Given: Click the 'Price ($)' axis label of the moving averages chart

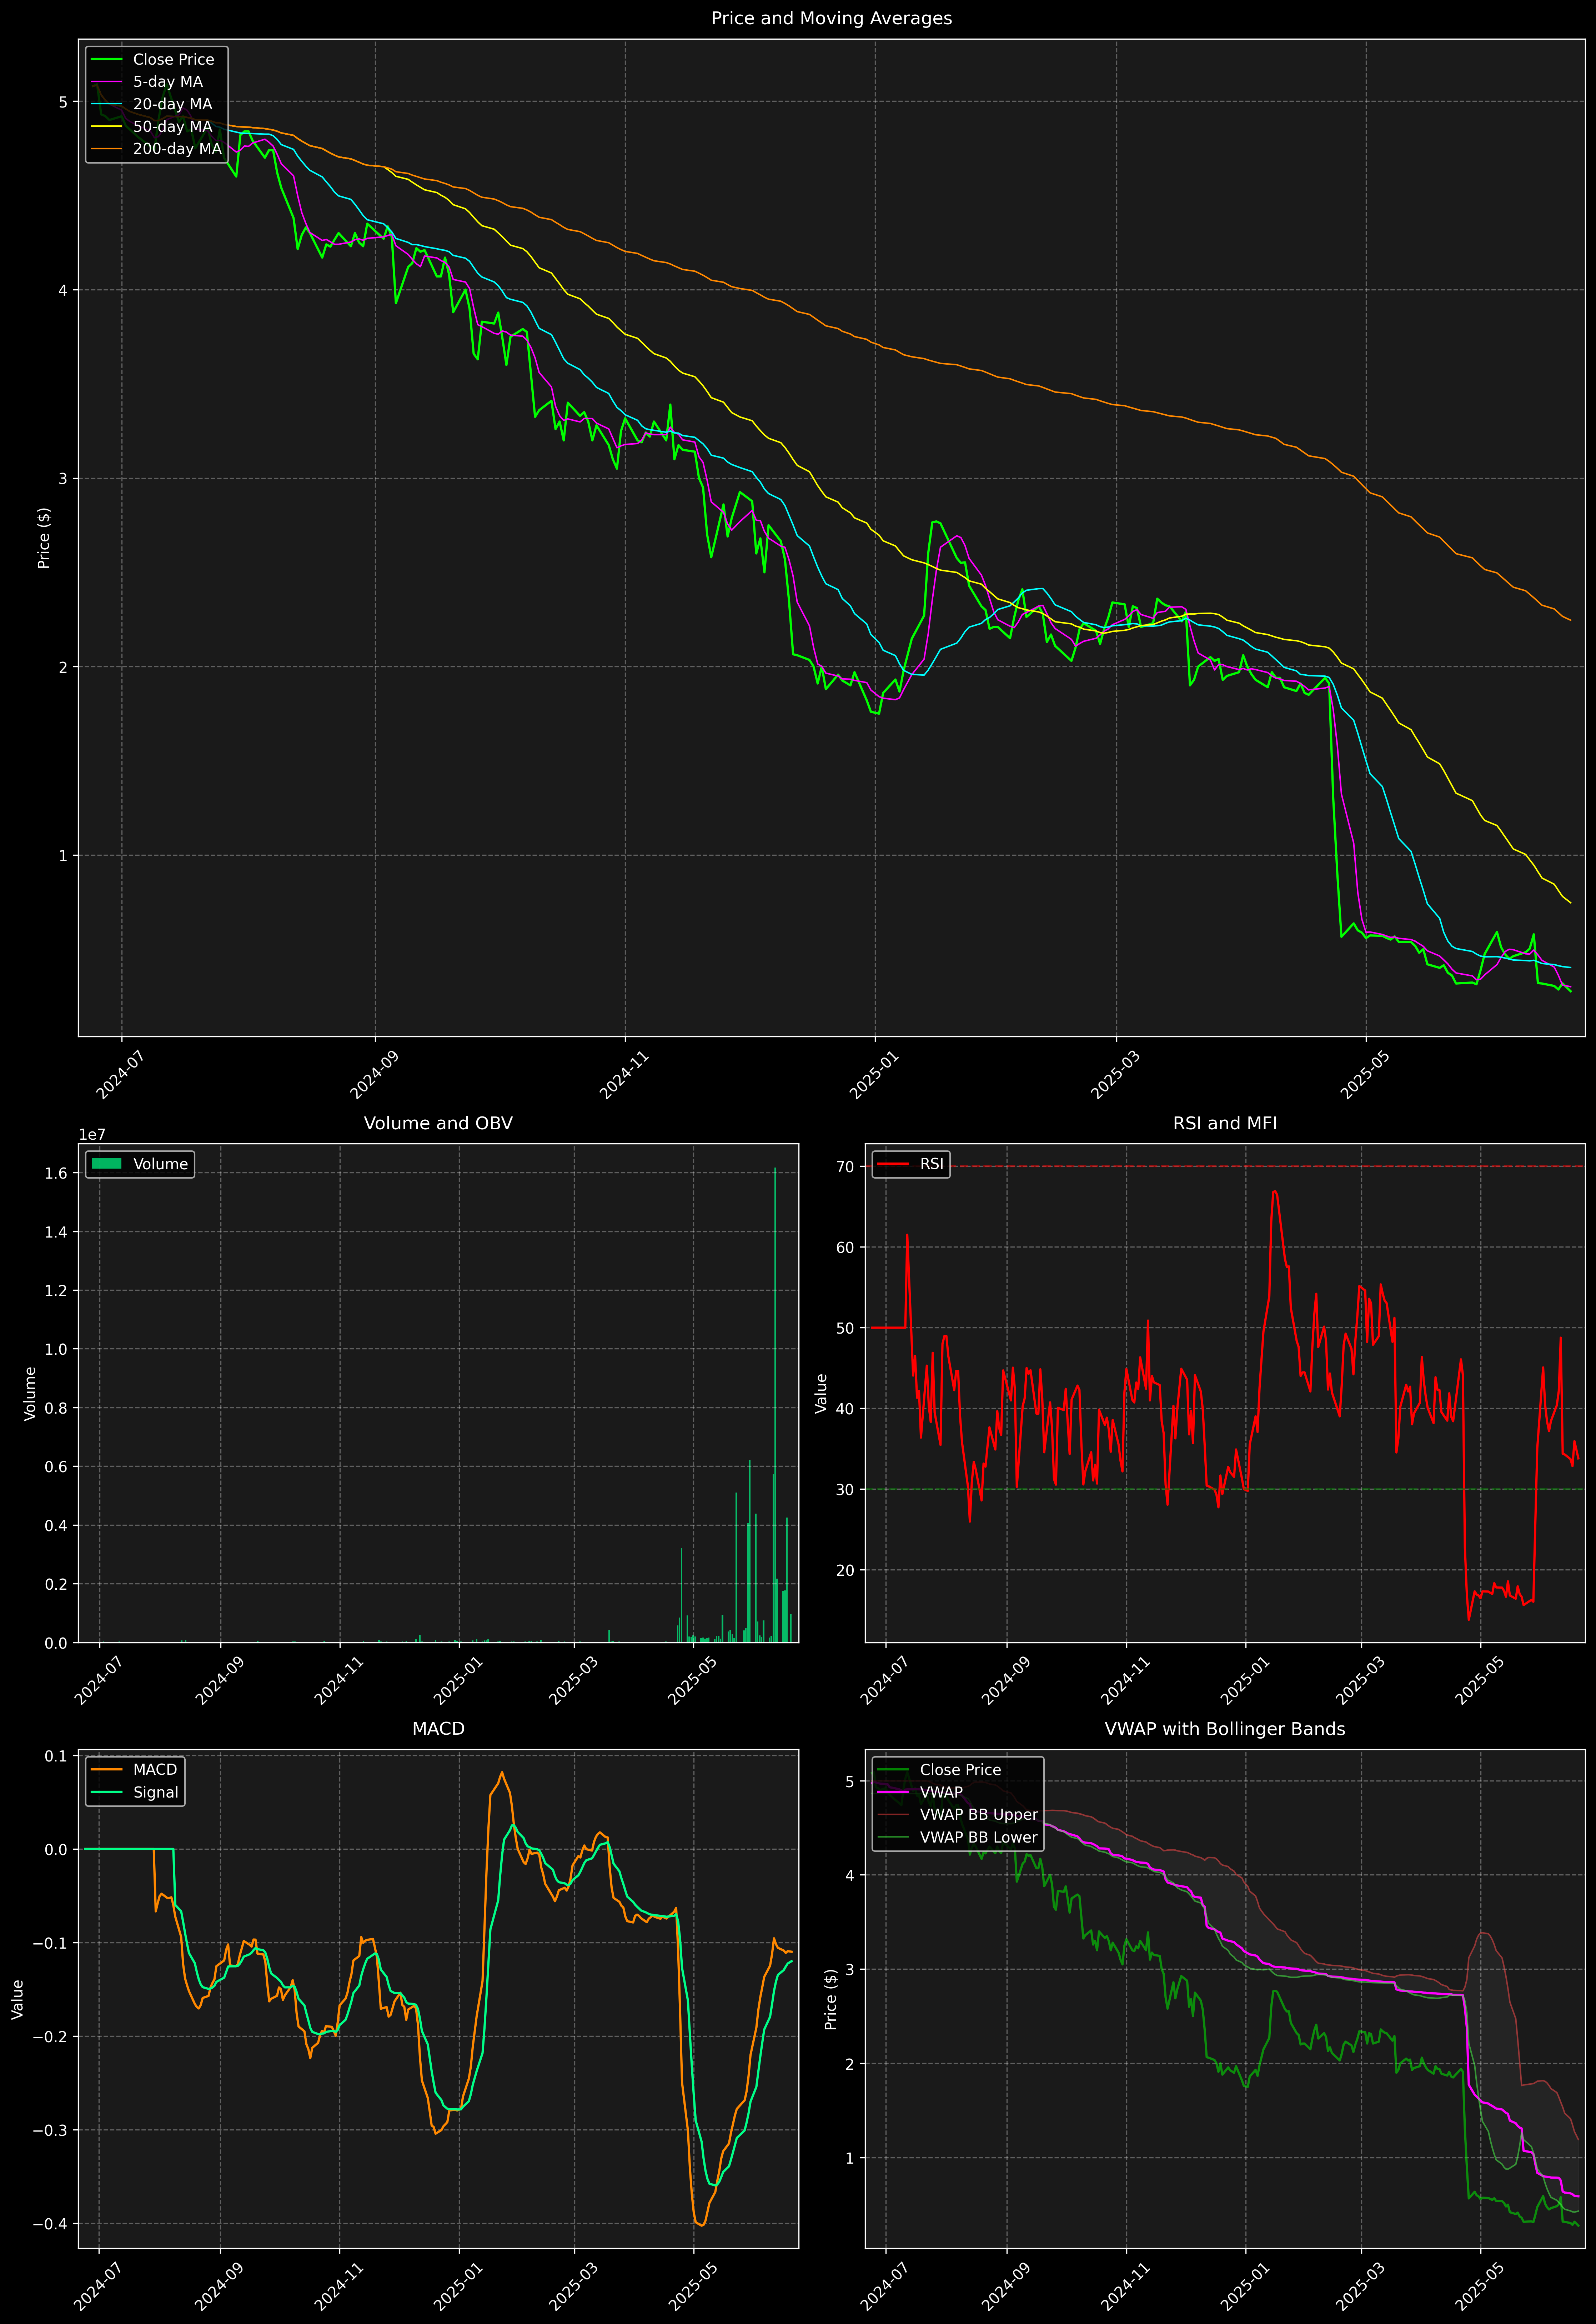Looking at the screenshot, I should point(44,538).
